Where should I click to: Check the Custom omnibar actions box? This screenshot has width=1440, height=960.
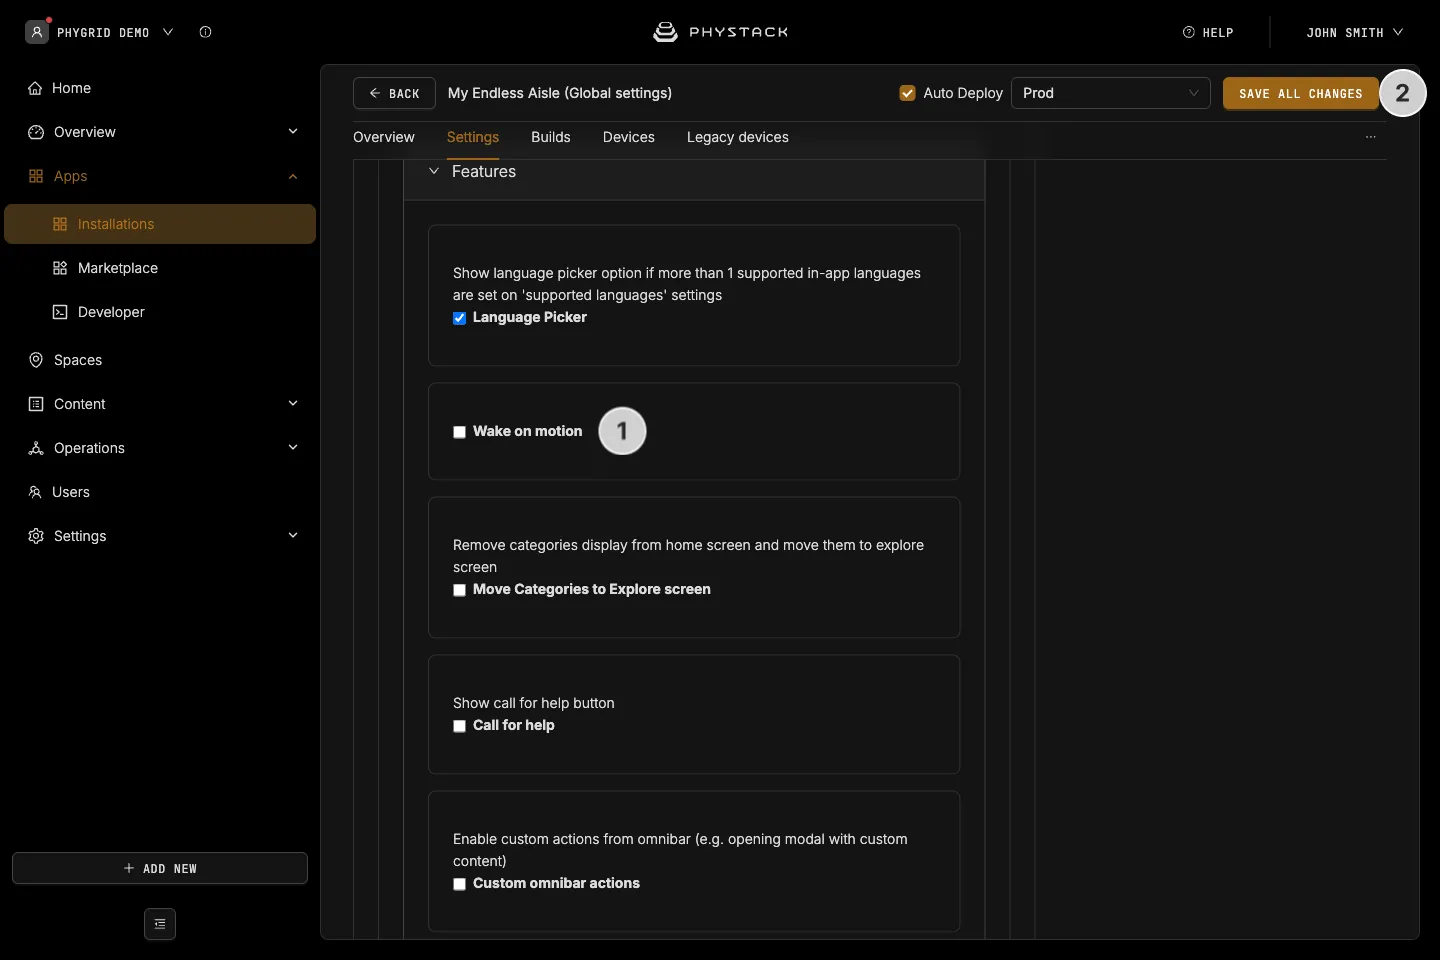click(x=460, y=884)
